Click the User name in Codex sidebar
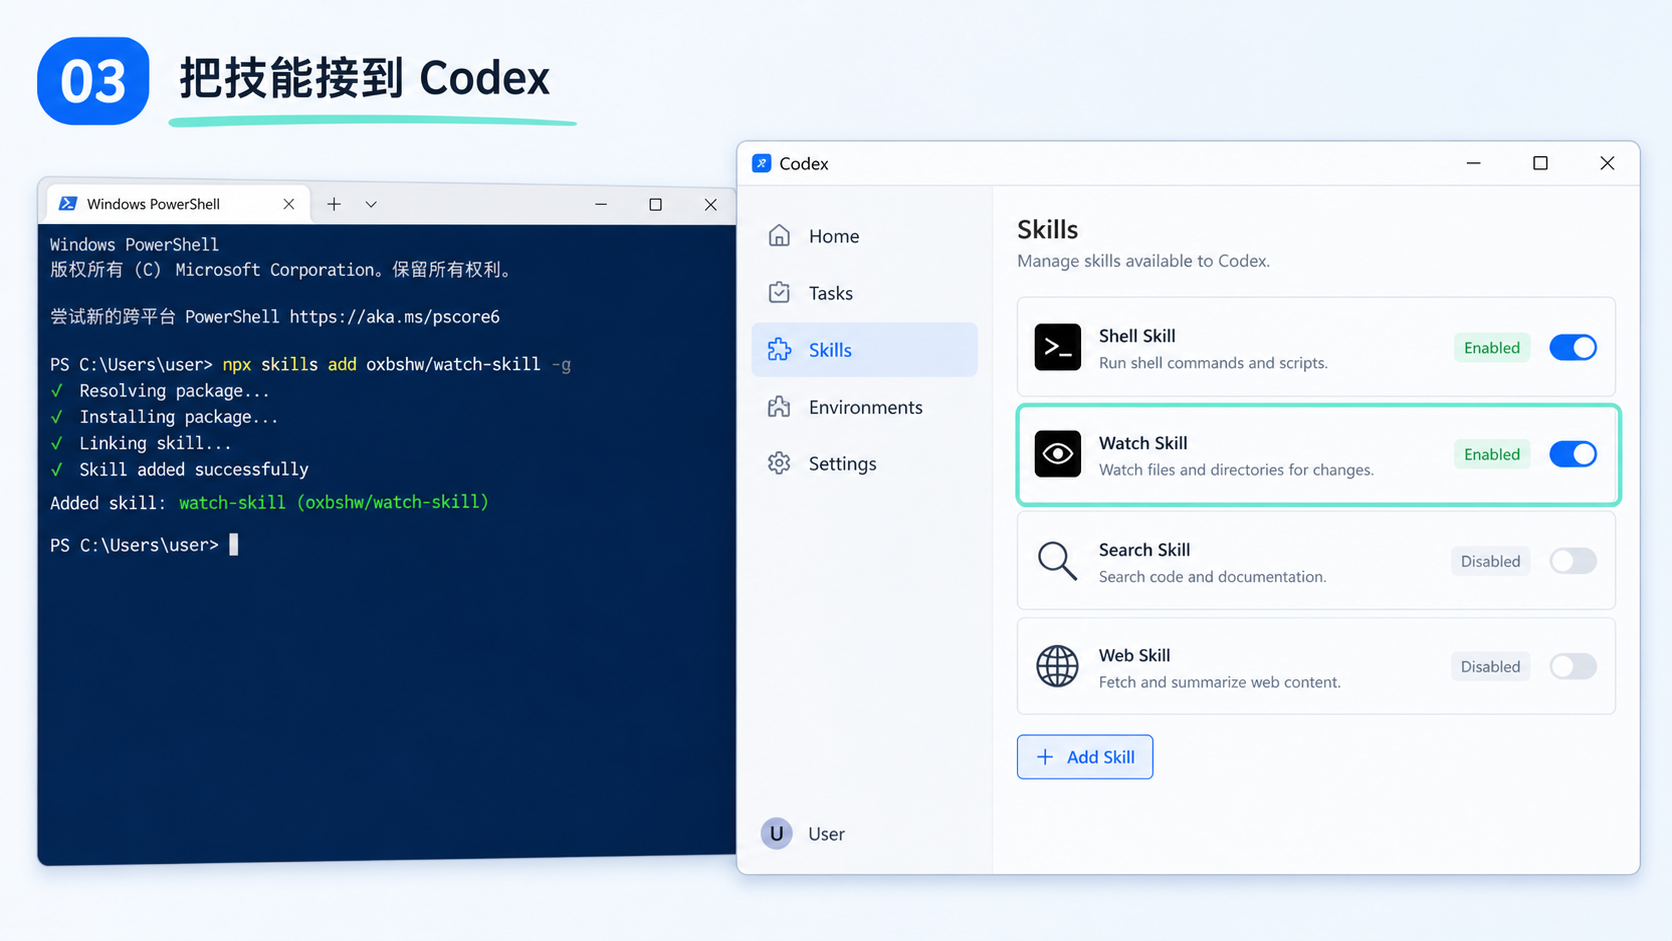 click(x=826, y=834)
